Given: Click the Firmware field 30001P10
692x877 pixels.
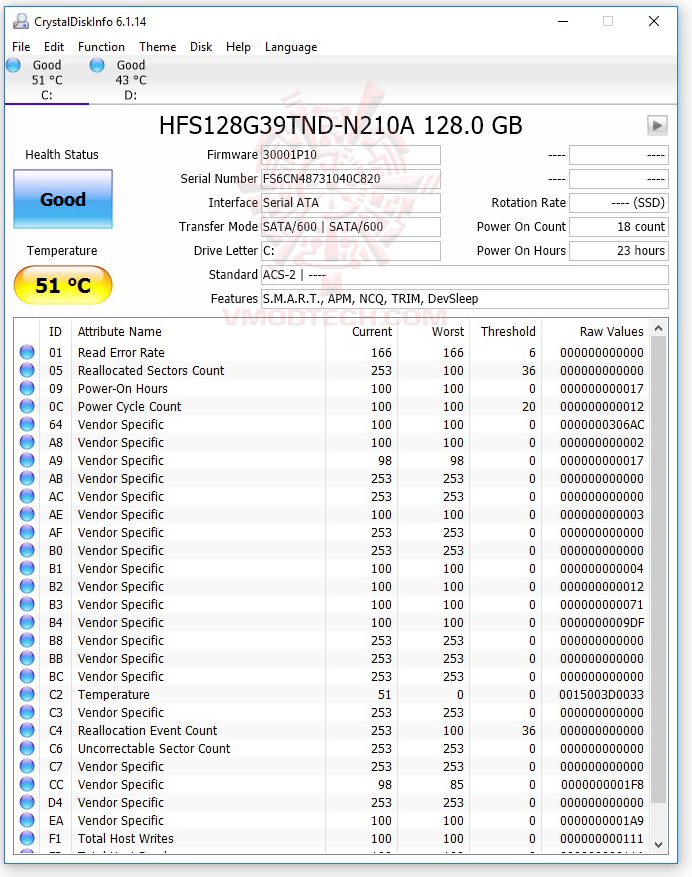Looking at the screenshot, I should pos(351,155).
